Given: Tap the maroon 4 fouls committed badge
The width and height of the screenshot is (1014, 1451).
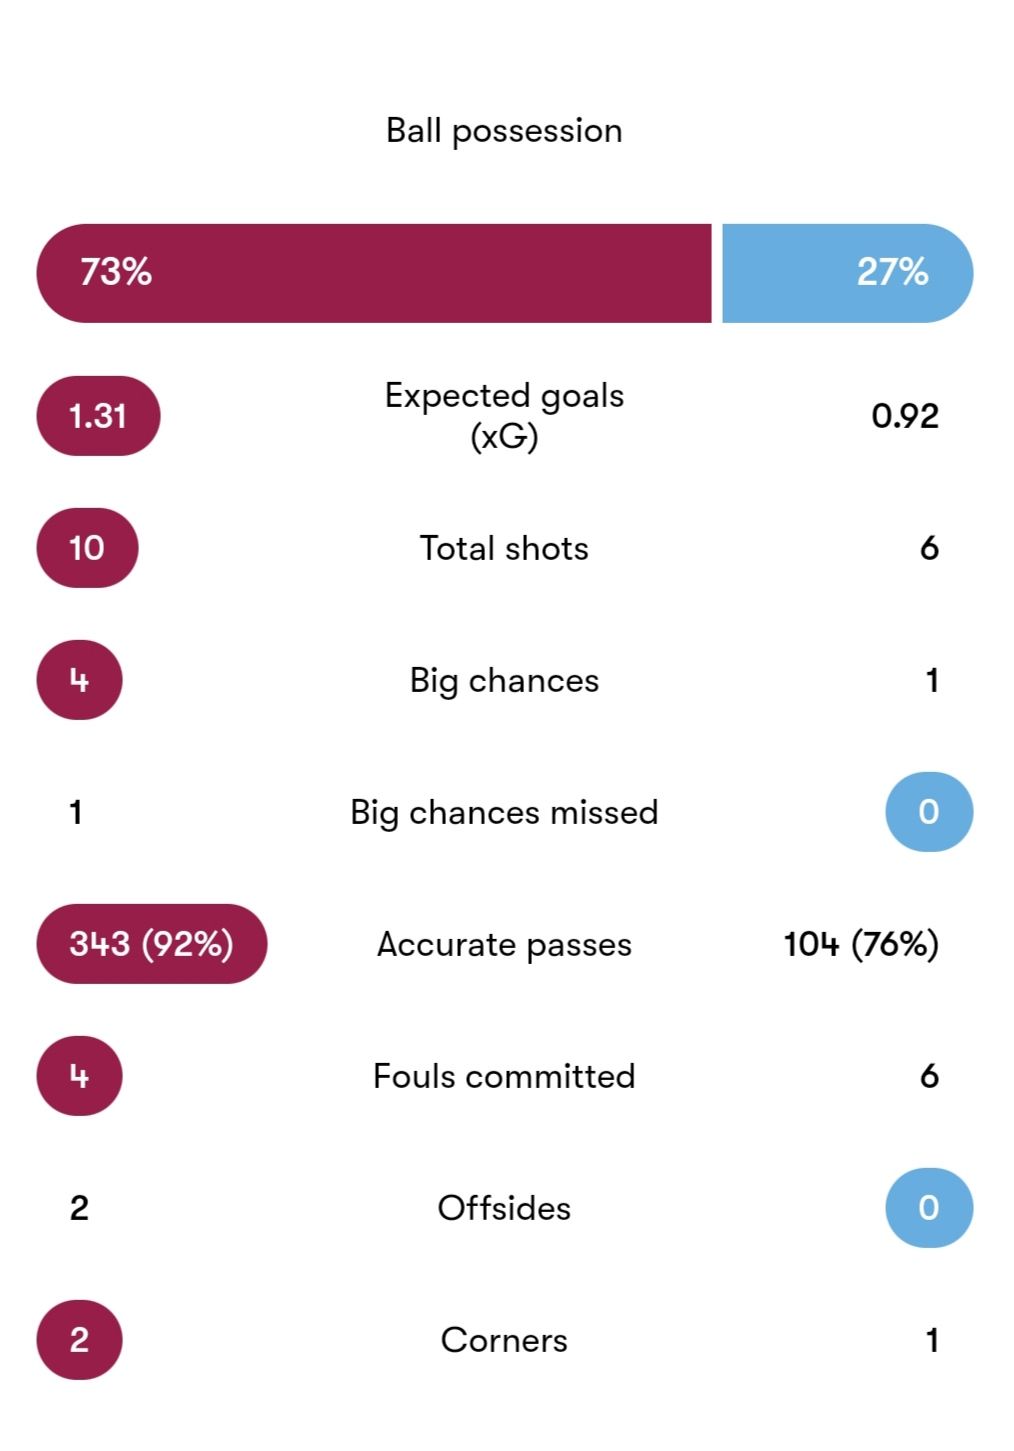Looking at the screenshot, I should [79, 1076].
